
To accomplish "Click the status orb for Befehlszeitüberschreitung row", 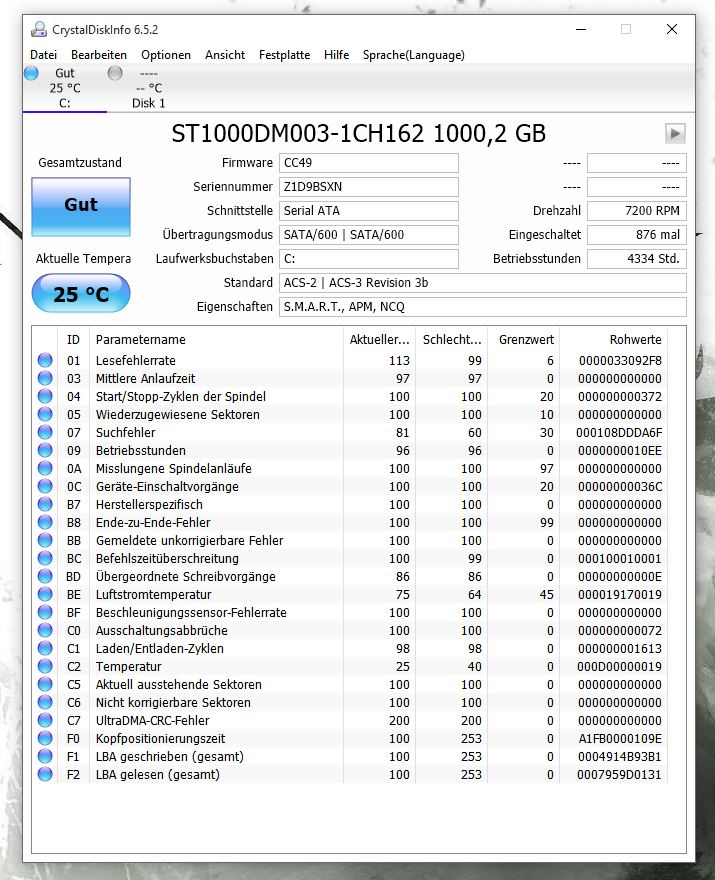I will click(45, 558).
